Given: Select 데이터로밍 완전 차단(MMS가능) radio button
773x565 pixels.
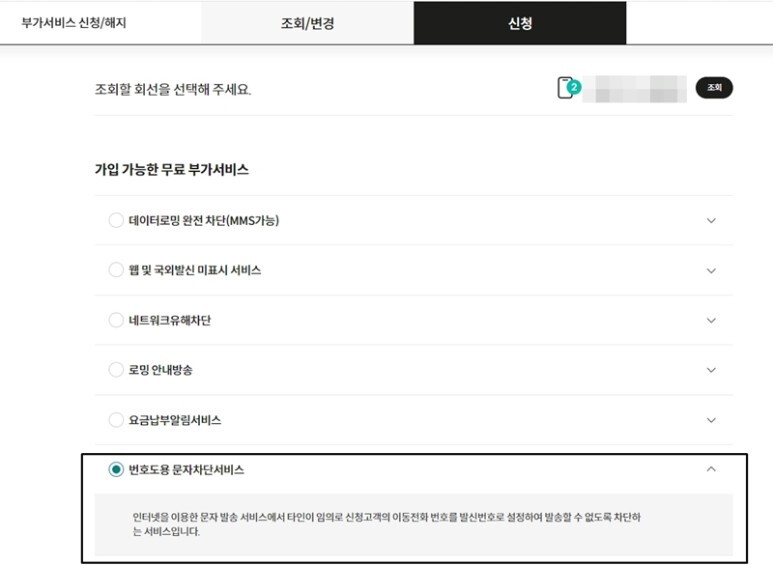Looking at the screenshot, I should coord(116,220).
